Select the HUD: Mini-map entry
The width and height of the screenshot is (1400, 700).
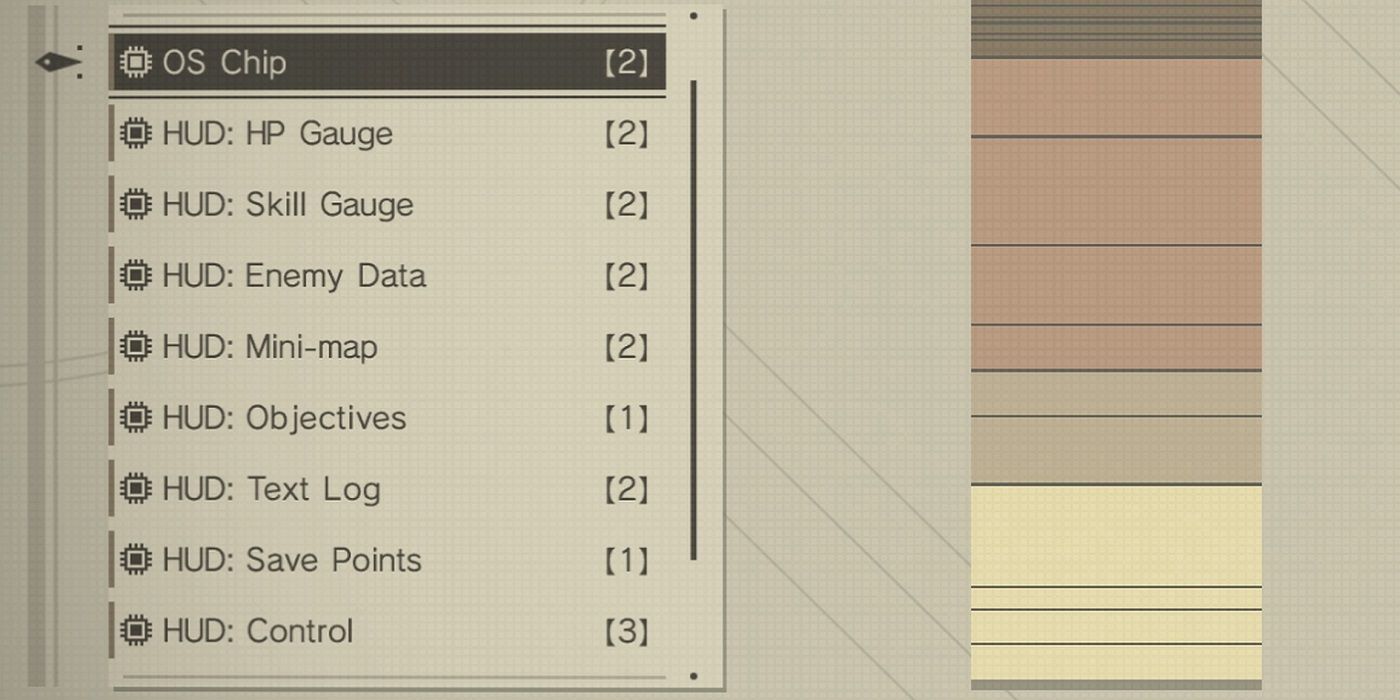[385, 346]
